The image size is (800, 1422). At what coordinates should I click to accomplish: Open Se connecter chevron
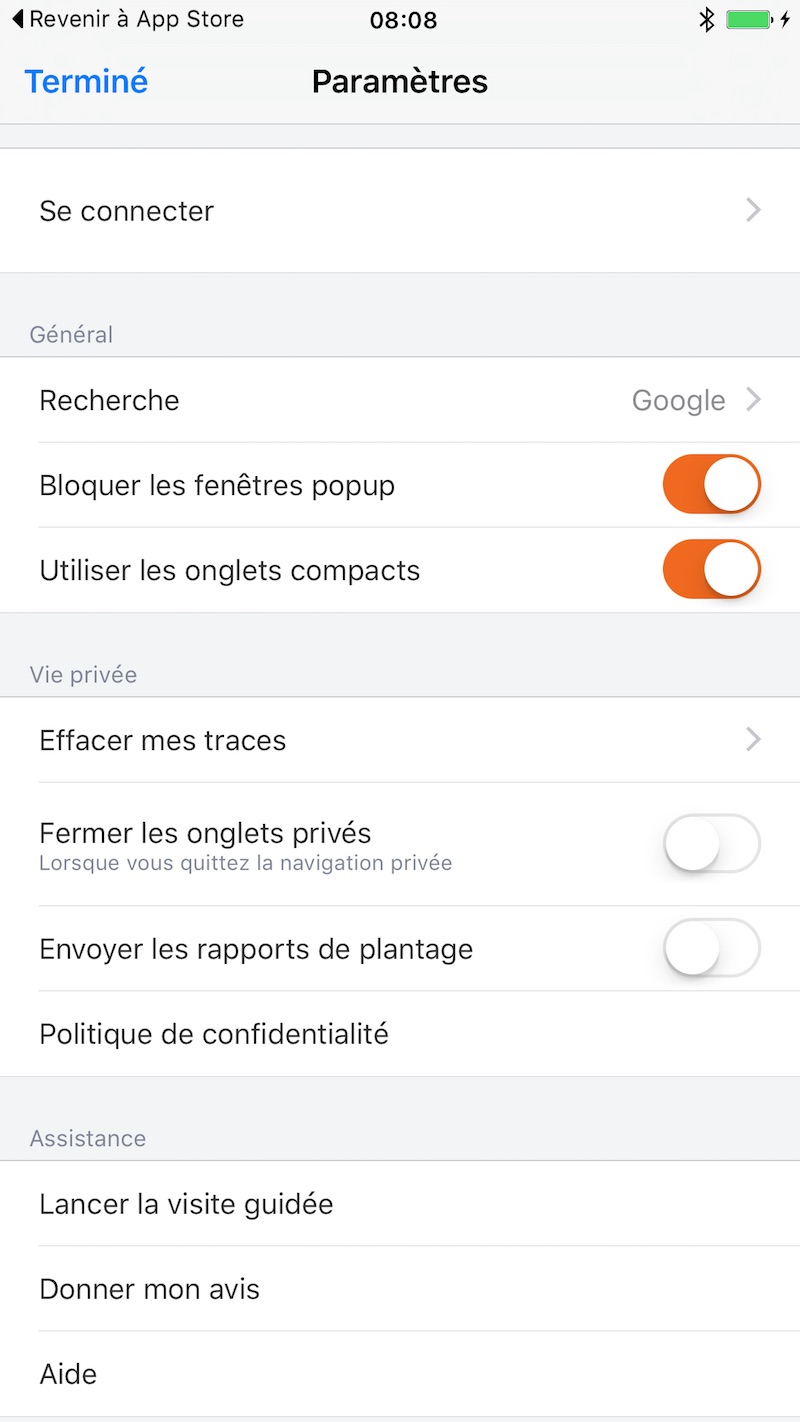point(754,210)
